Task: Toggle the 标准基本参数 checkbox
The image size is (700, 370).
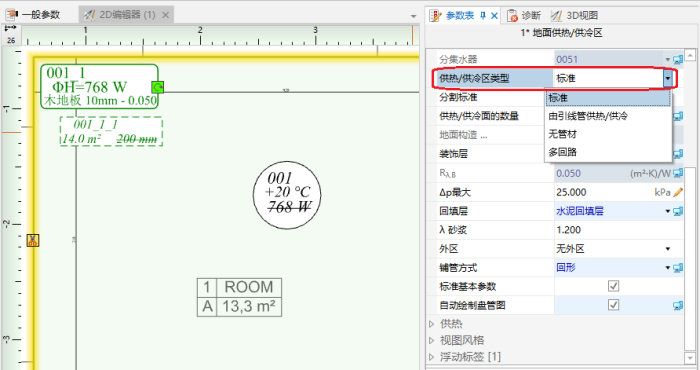Action: point(613,286)
